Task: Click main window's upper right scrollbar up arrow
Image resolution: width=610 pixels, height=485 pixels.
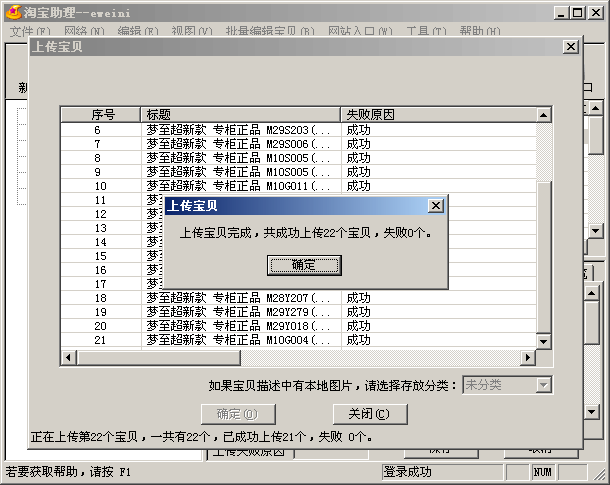Action: 595,108
